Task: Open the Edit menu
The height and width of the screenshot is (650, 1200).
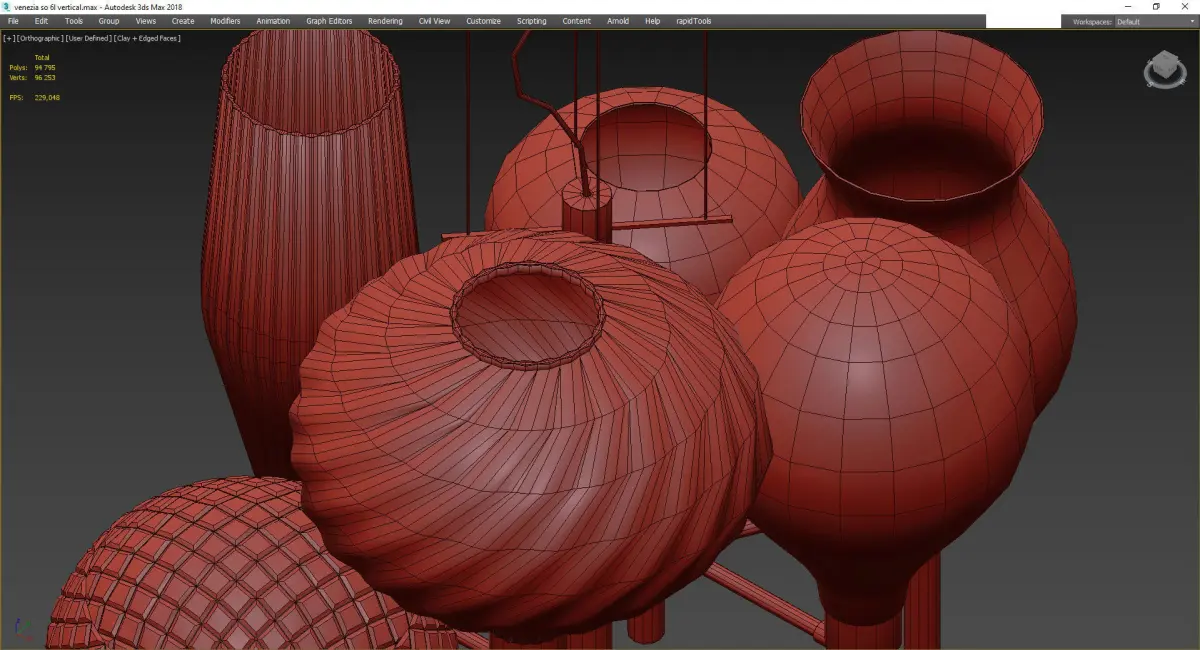Action: [41, 21]
